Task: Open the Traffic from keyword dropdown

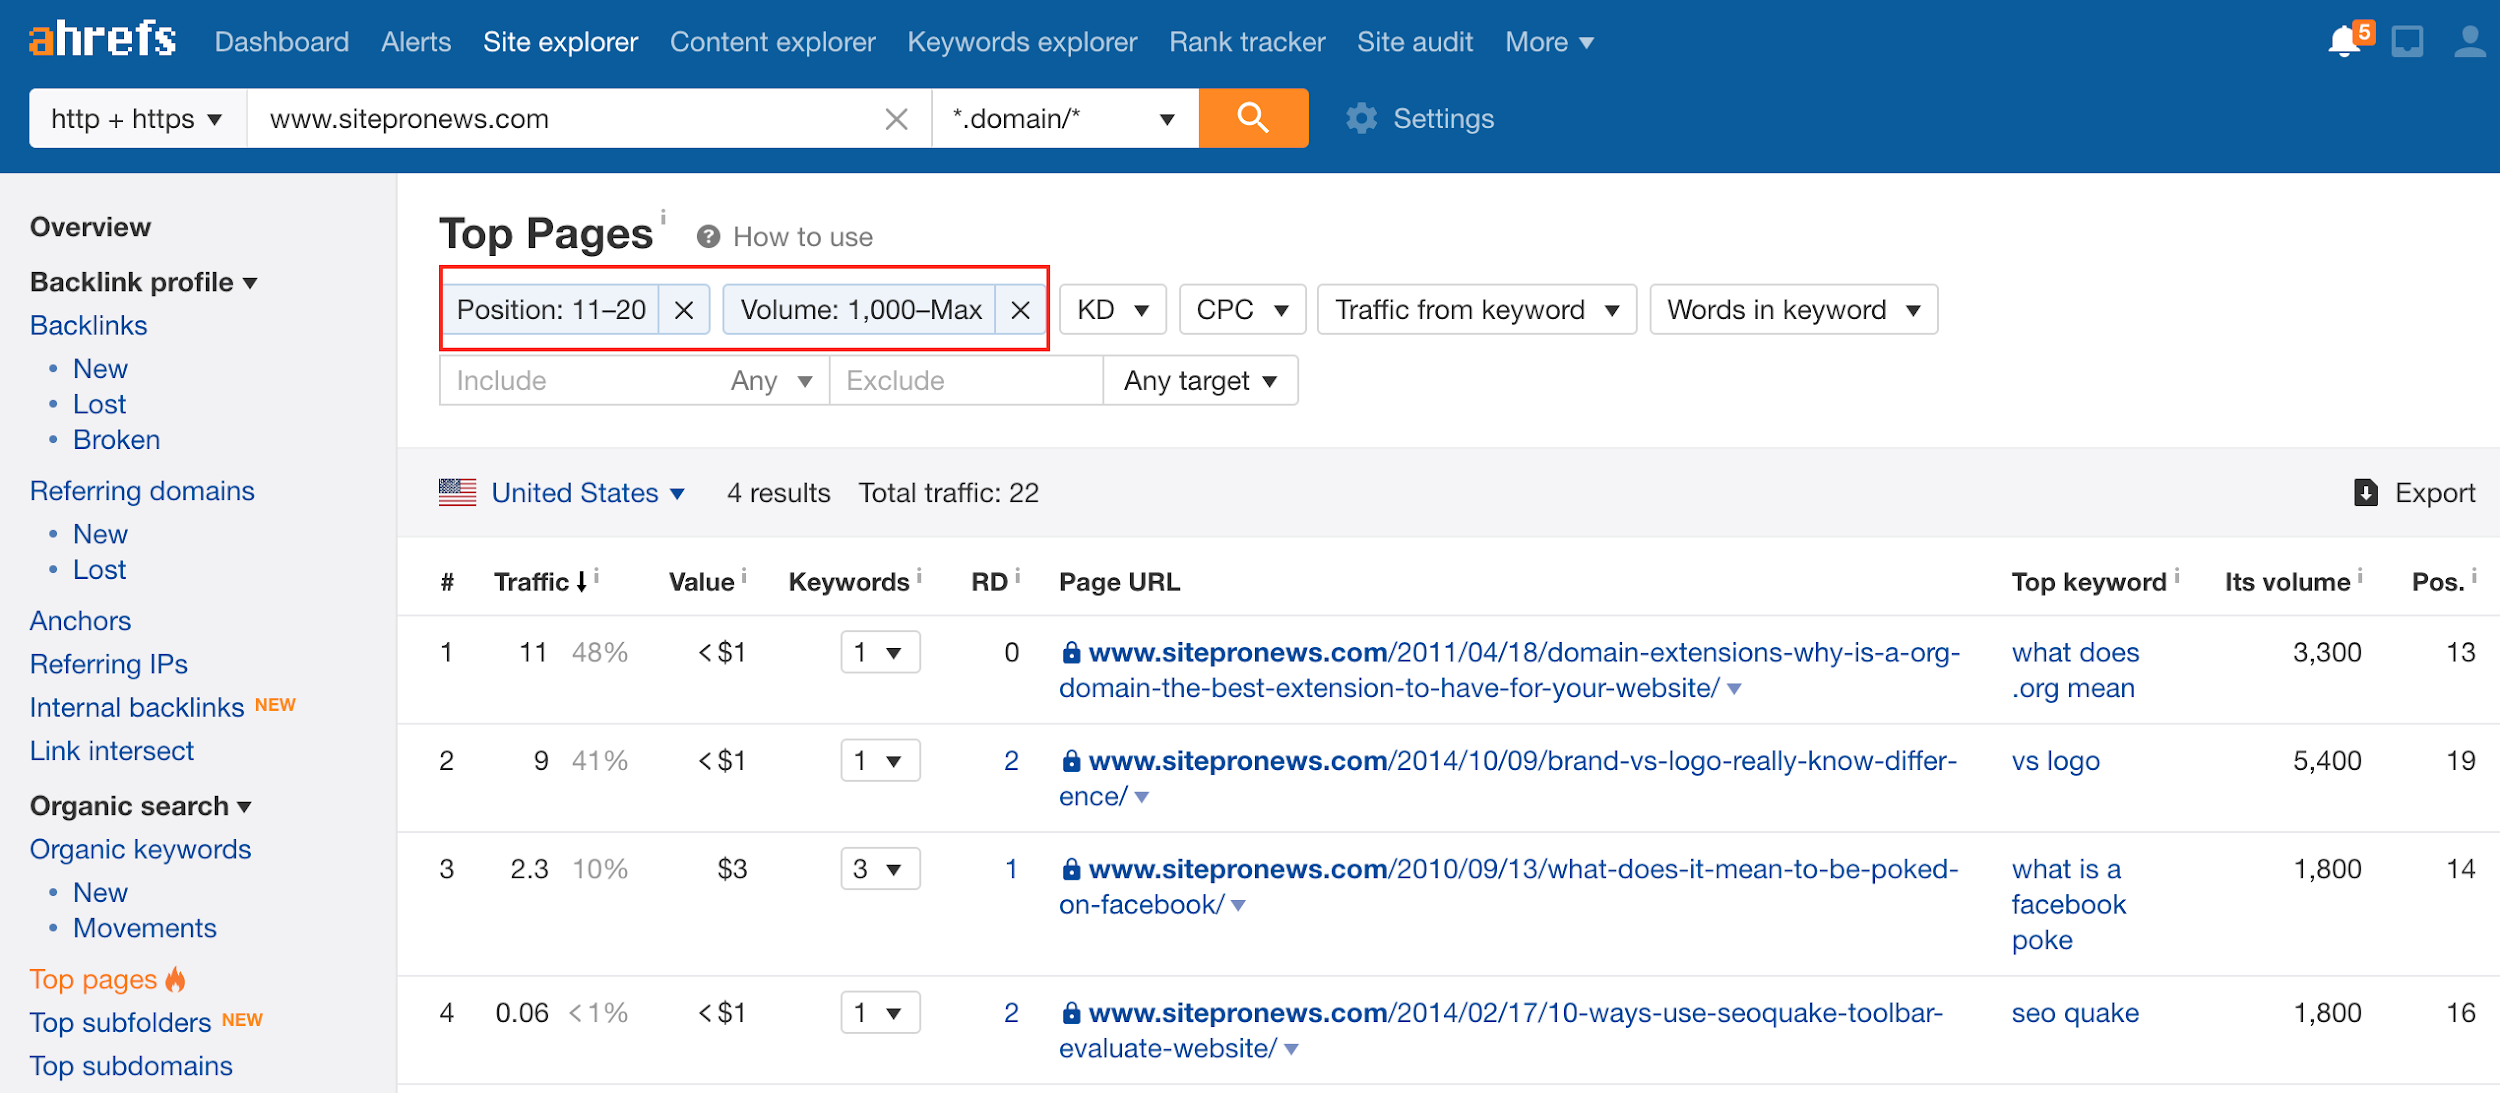Action: click(x=1477, y=310)
